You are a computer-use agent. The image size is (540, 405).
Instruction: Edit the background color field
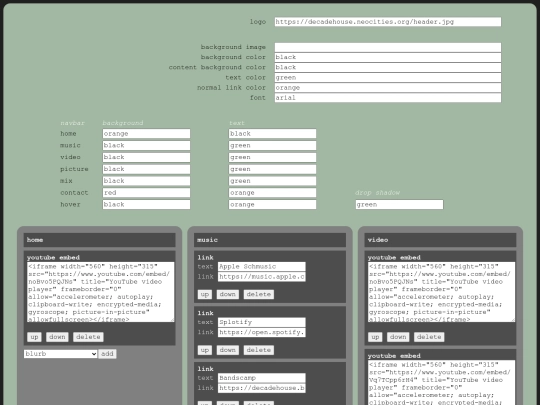pos(388,57)
